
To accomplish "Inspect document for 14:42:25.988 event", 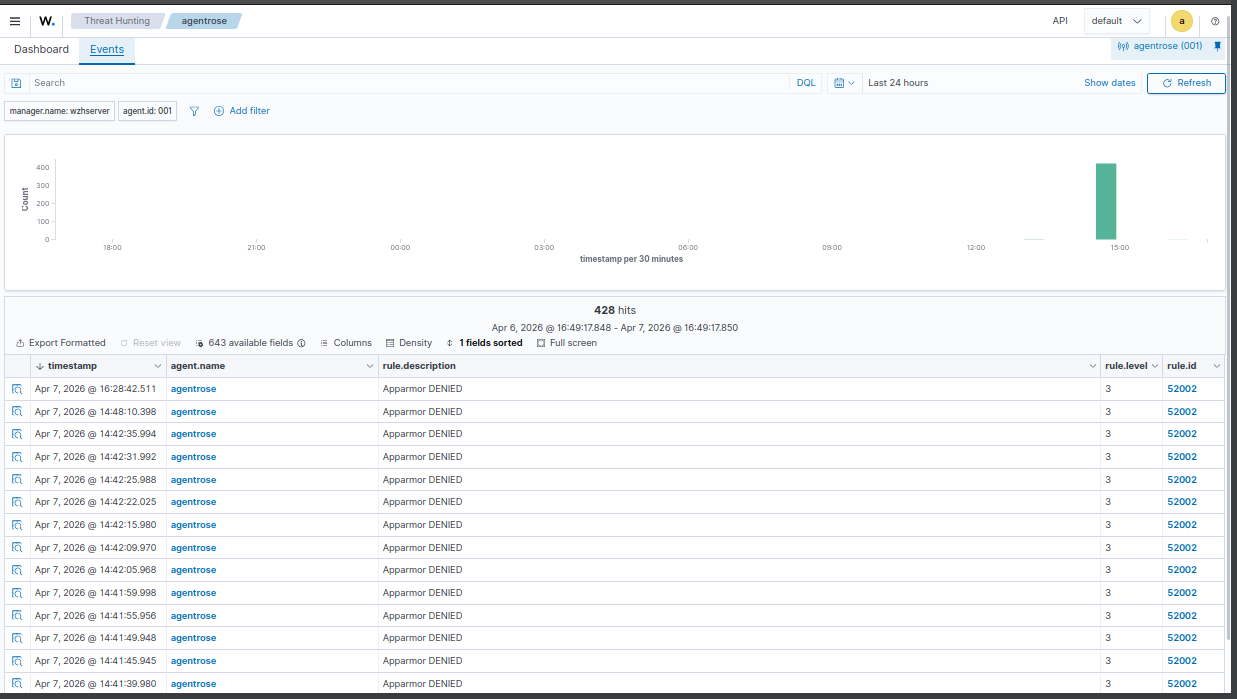I will point(17,480).
